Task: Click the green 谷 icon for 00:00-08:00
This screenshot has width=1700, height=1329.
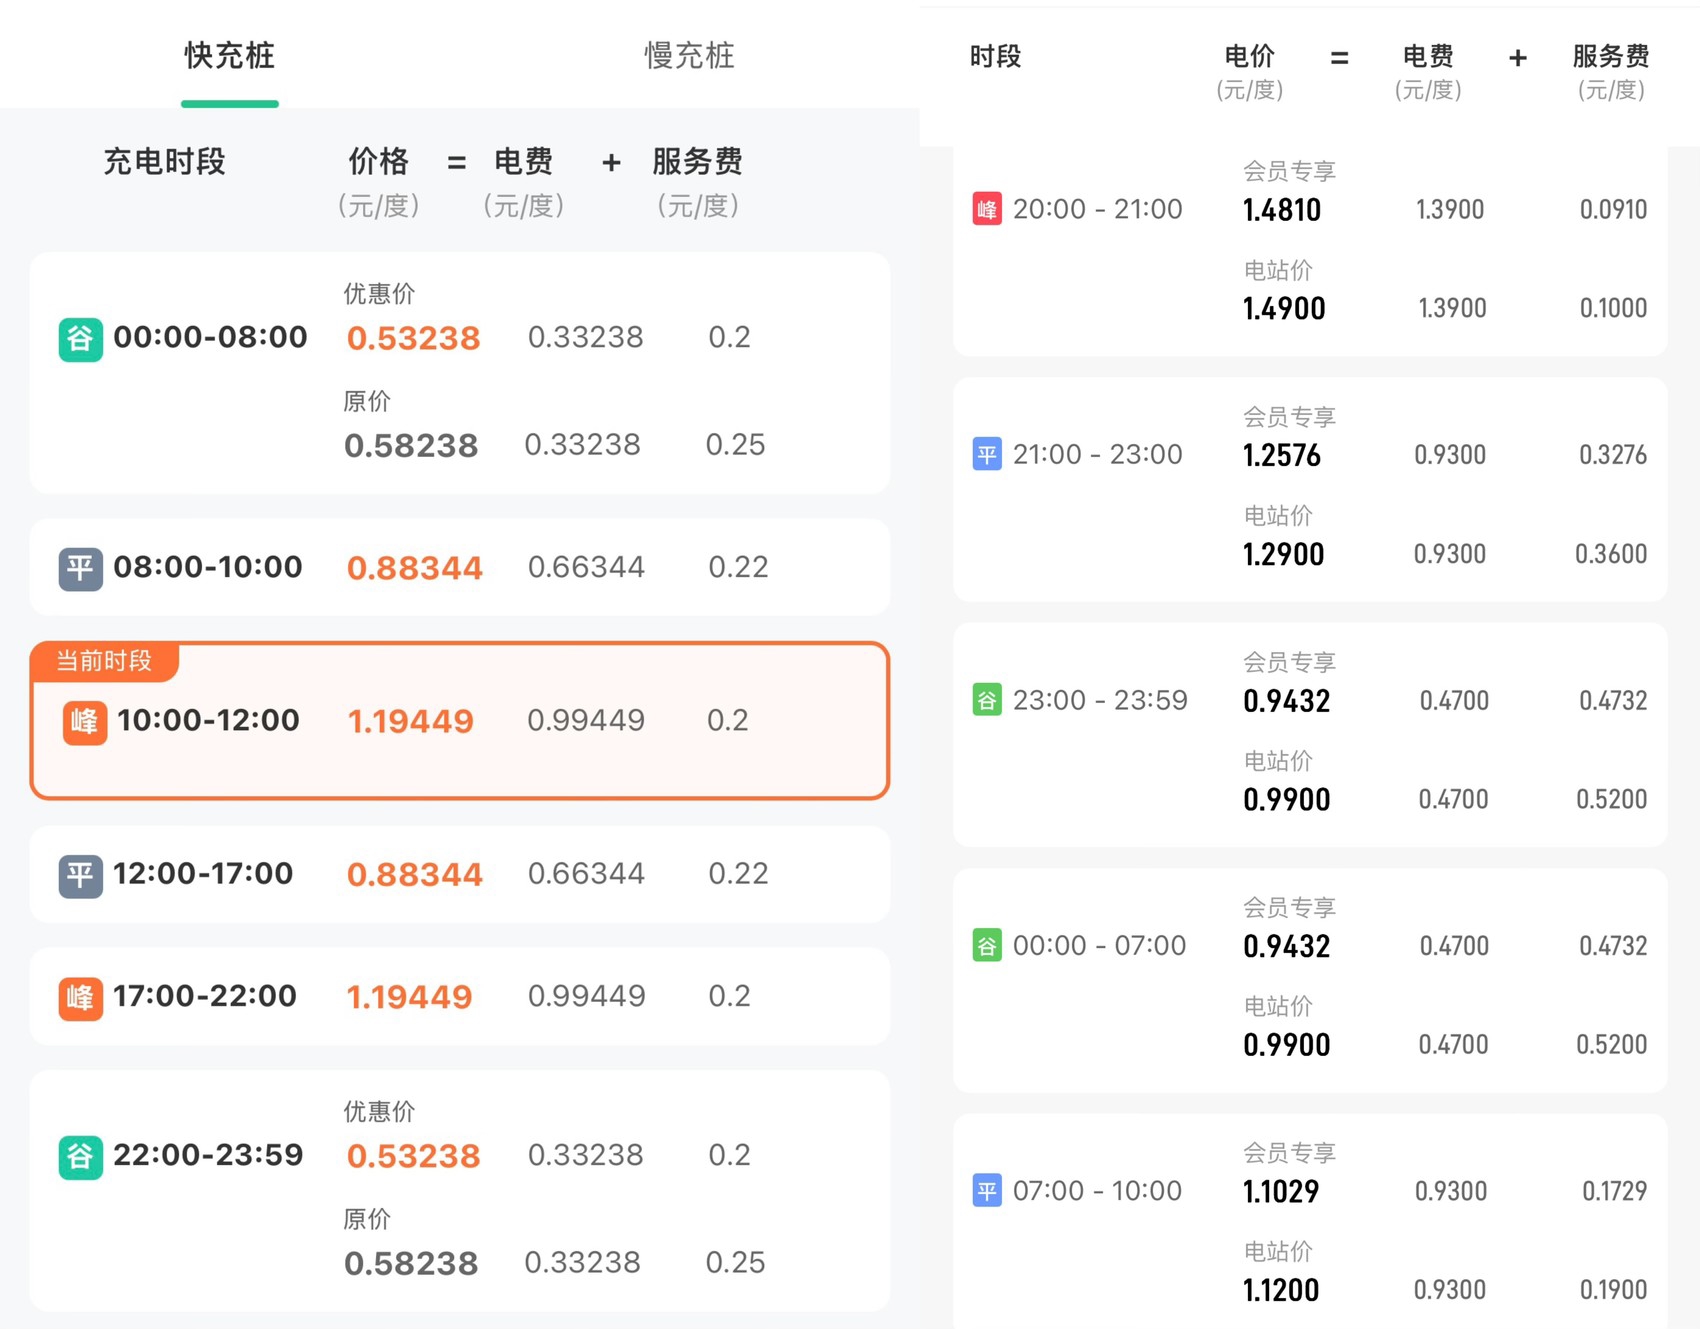Action: pos(80,339)
